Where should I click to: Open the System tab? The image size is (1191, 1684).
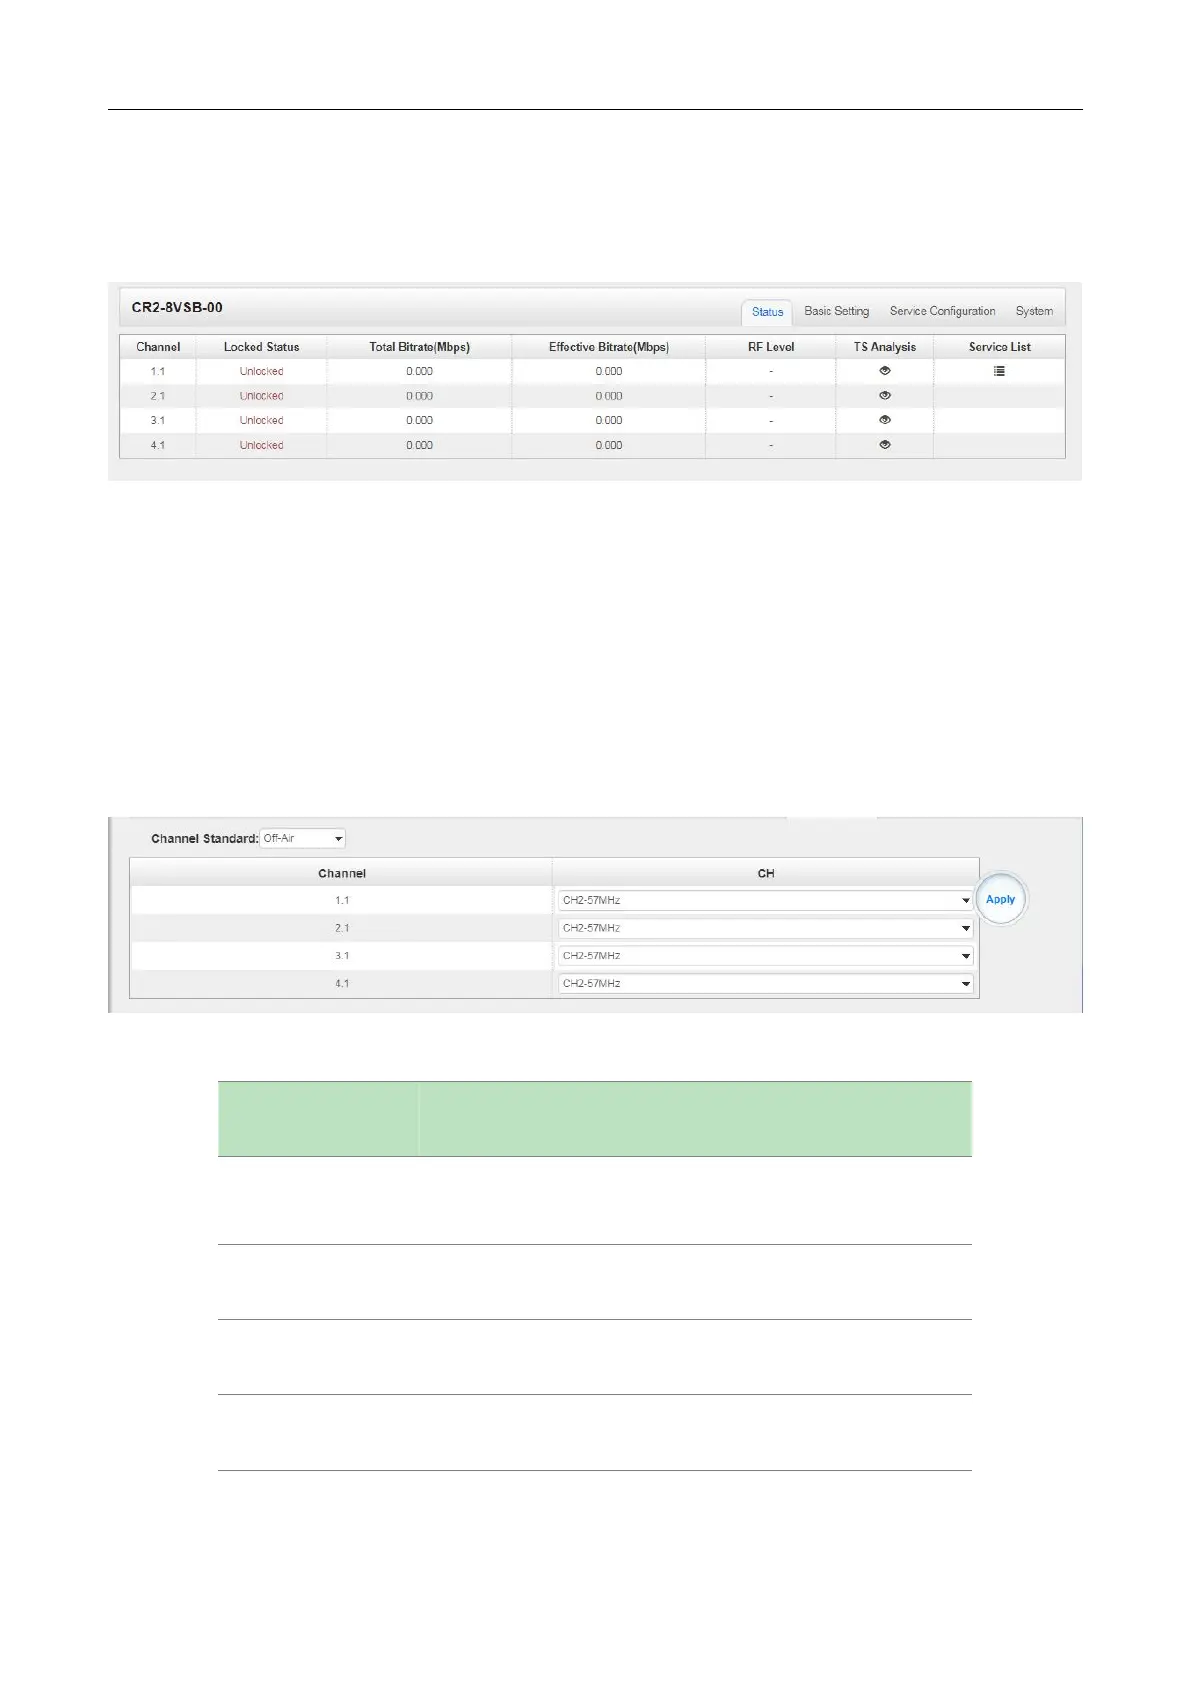1034,311
